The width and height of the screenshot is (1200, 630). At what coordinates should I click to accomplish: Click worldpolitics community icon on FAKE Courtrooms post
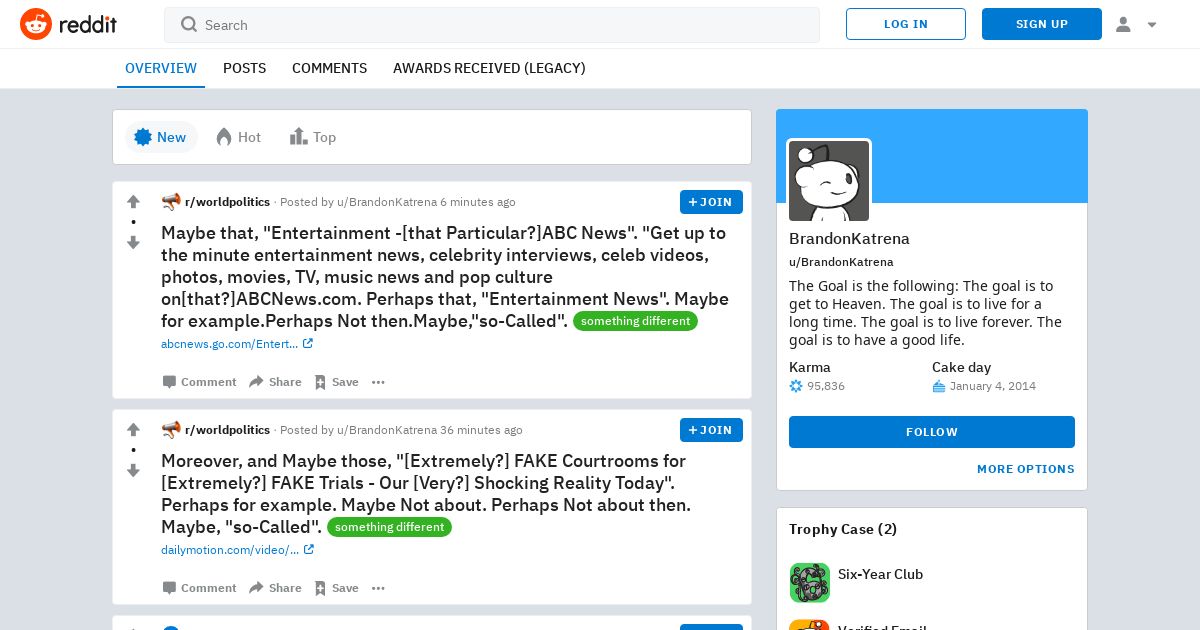click(171, 430)
